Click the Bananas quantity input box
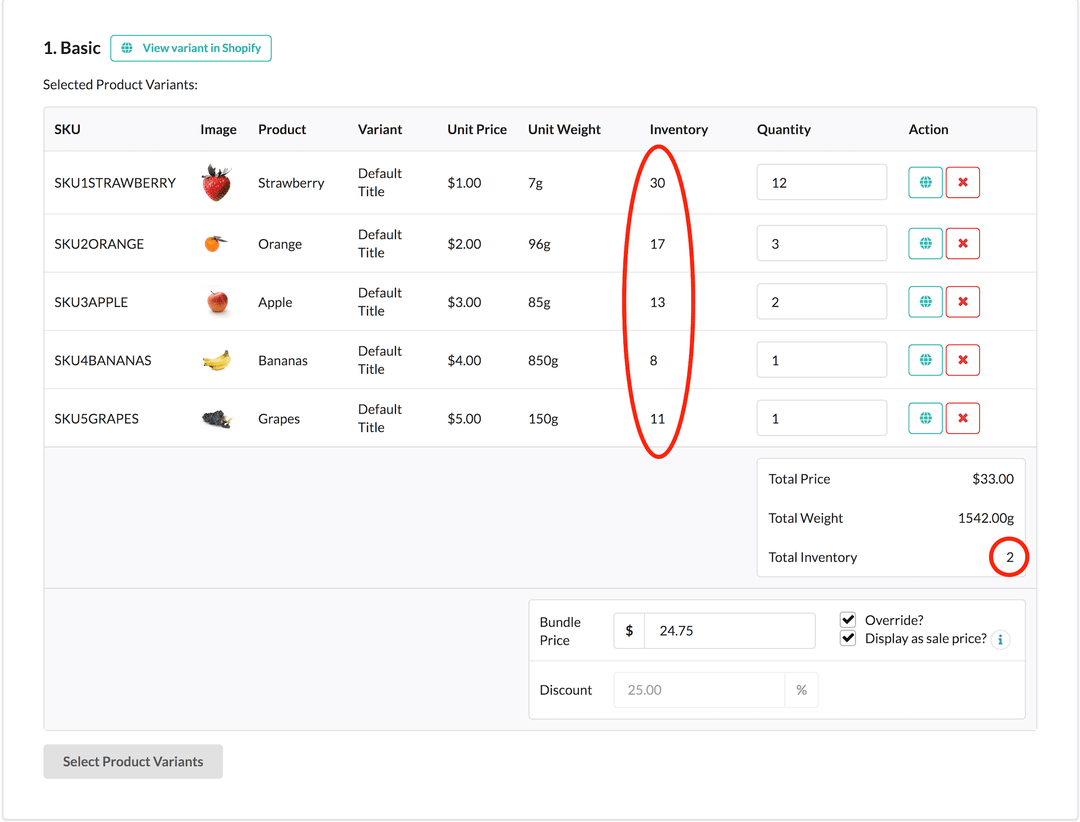The image size is (1080, 822). (x=821, y=360)
